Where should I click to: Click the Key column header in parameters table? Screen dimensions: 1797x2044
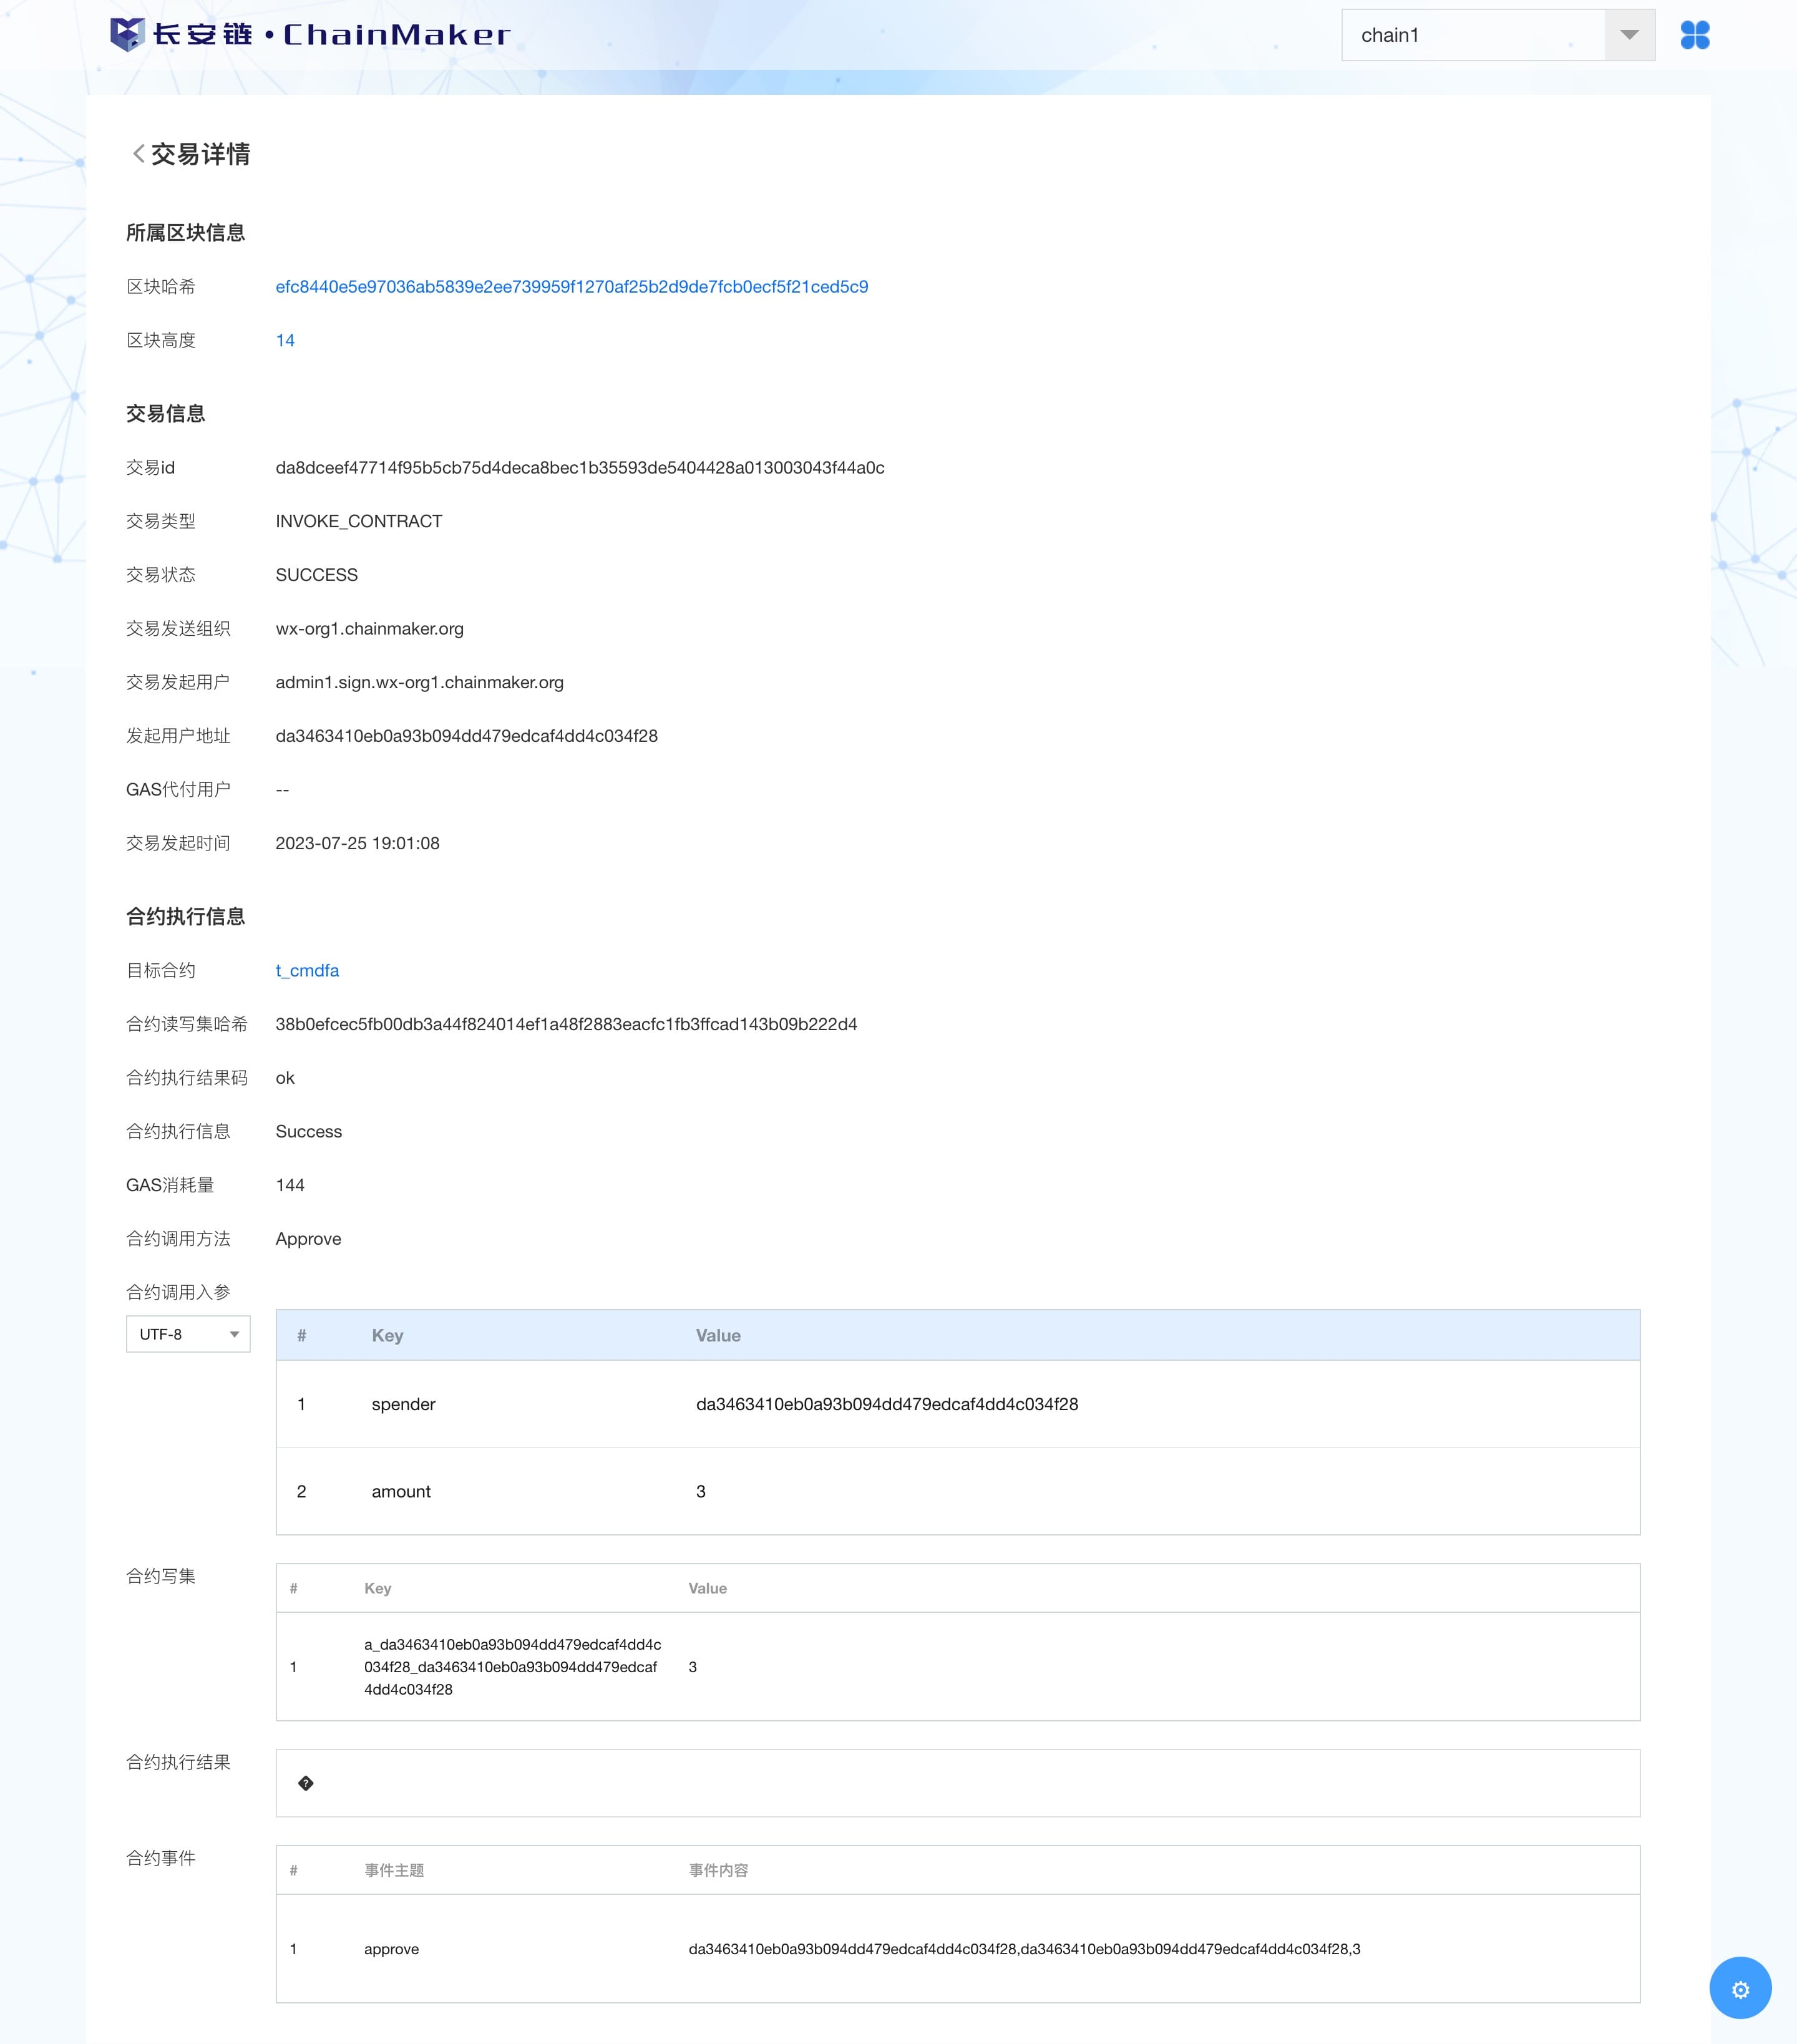click(x=387, y=1335)
